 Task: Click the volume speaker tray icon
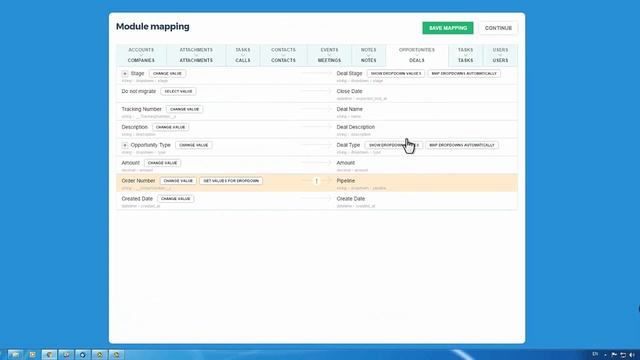pos(632,355)
